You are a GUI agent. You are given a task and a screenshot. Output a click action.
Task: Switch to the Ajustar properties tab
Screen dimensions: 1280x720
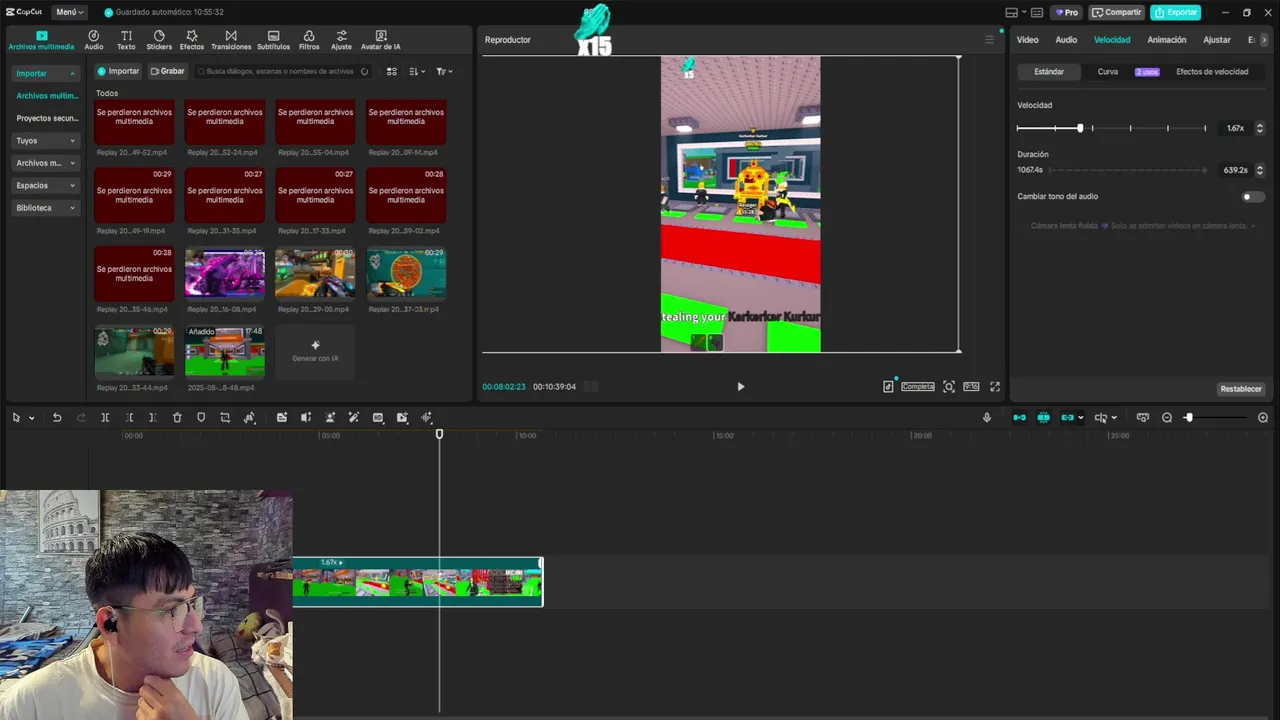1217,40
